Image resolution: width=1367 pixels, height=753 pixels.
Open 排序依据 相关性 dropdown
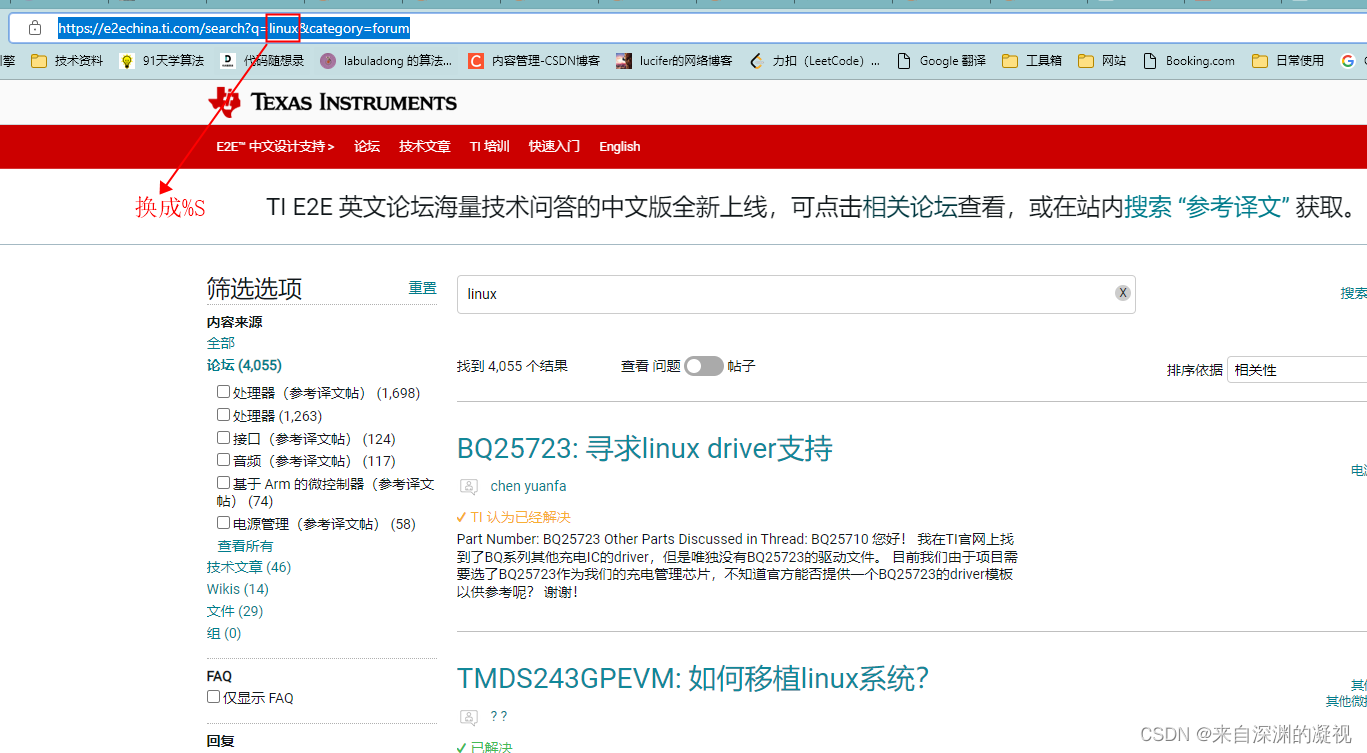click(x=1296, y=370)
